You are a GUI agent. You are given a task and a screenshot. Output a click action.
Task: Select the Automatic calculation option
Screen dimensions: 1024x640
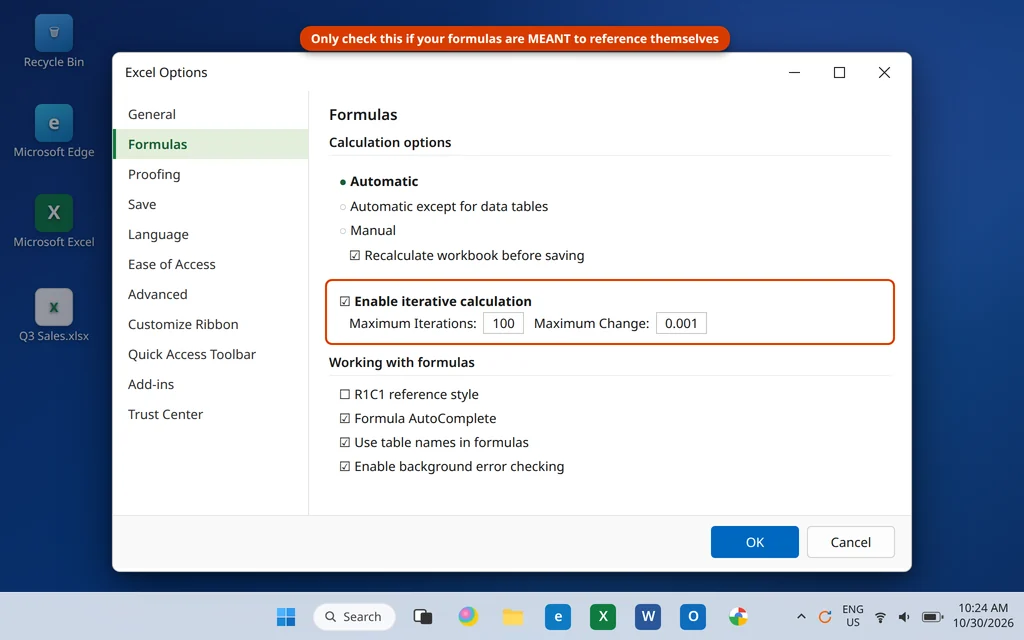[x=379, y=182]
